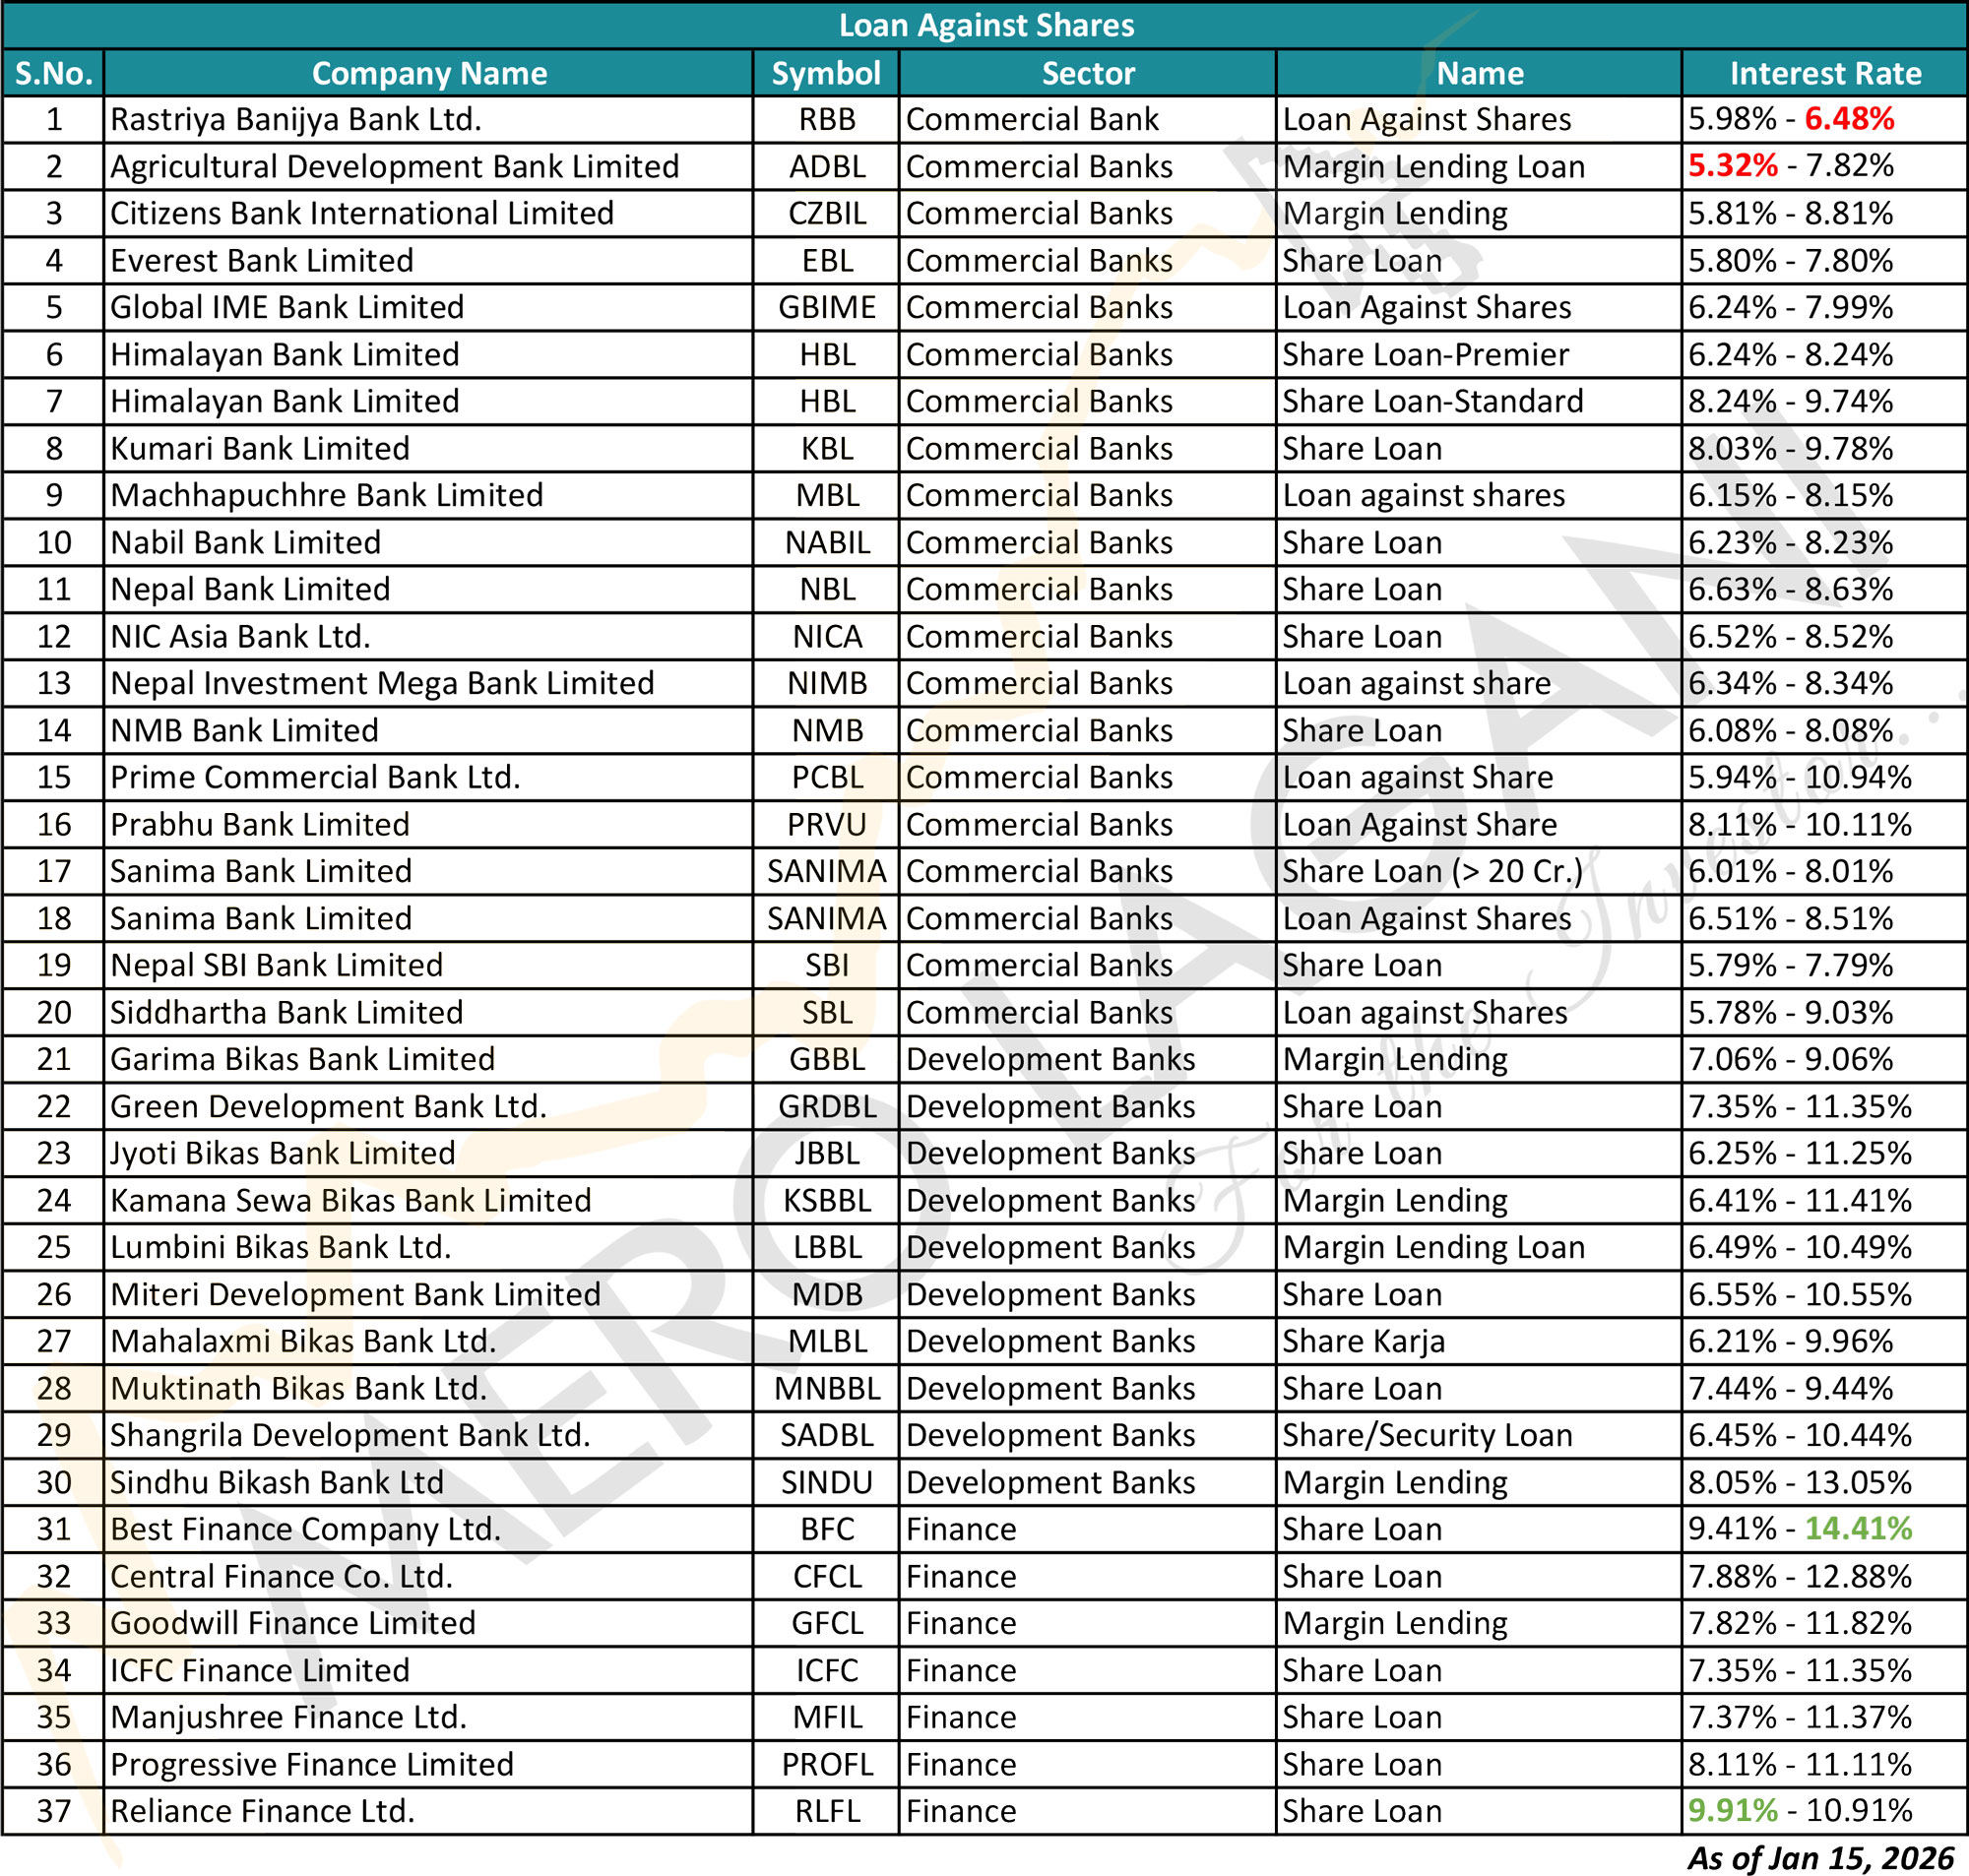
Task: Click Share Karja name cell
Action: (1363, 1341)
